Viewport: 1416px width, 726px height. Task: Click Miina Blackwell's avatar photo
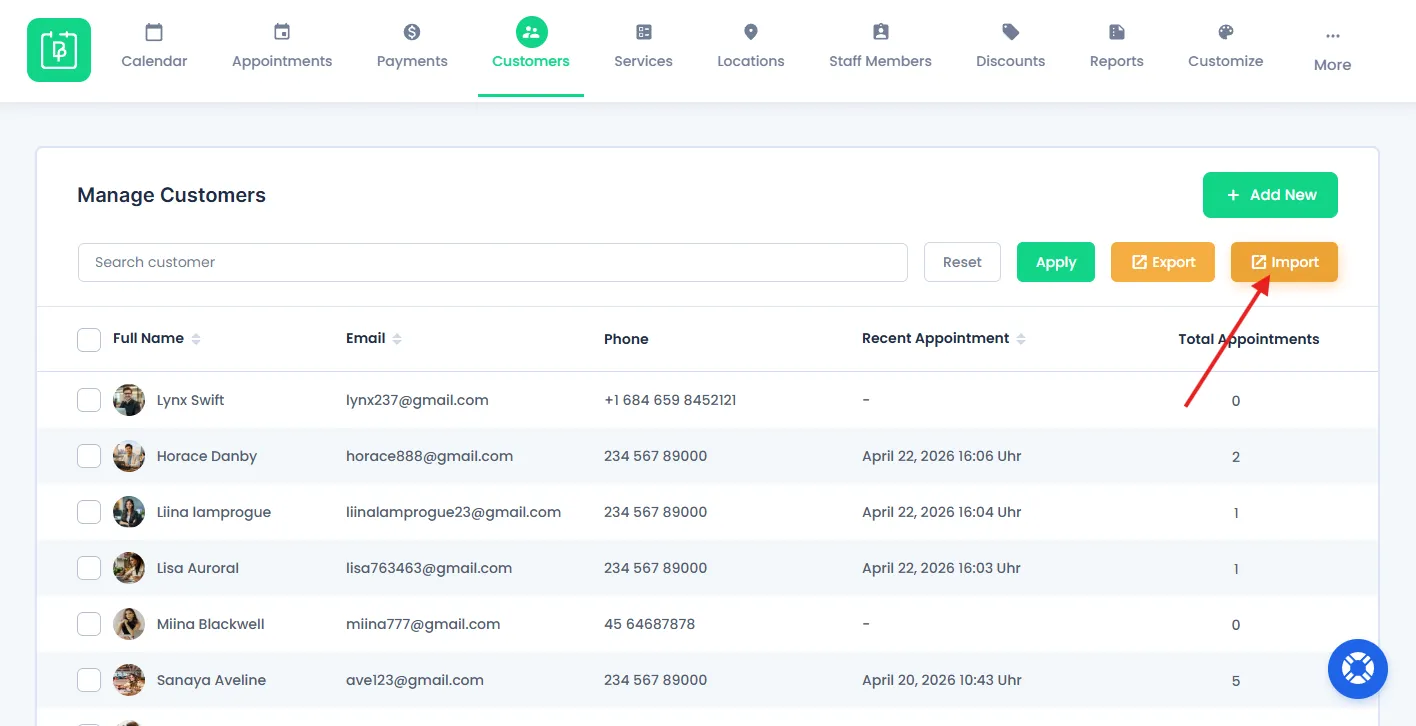point(129,624)
